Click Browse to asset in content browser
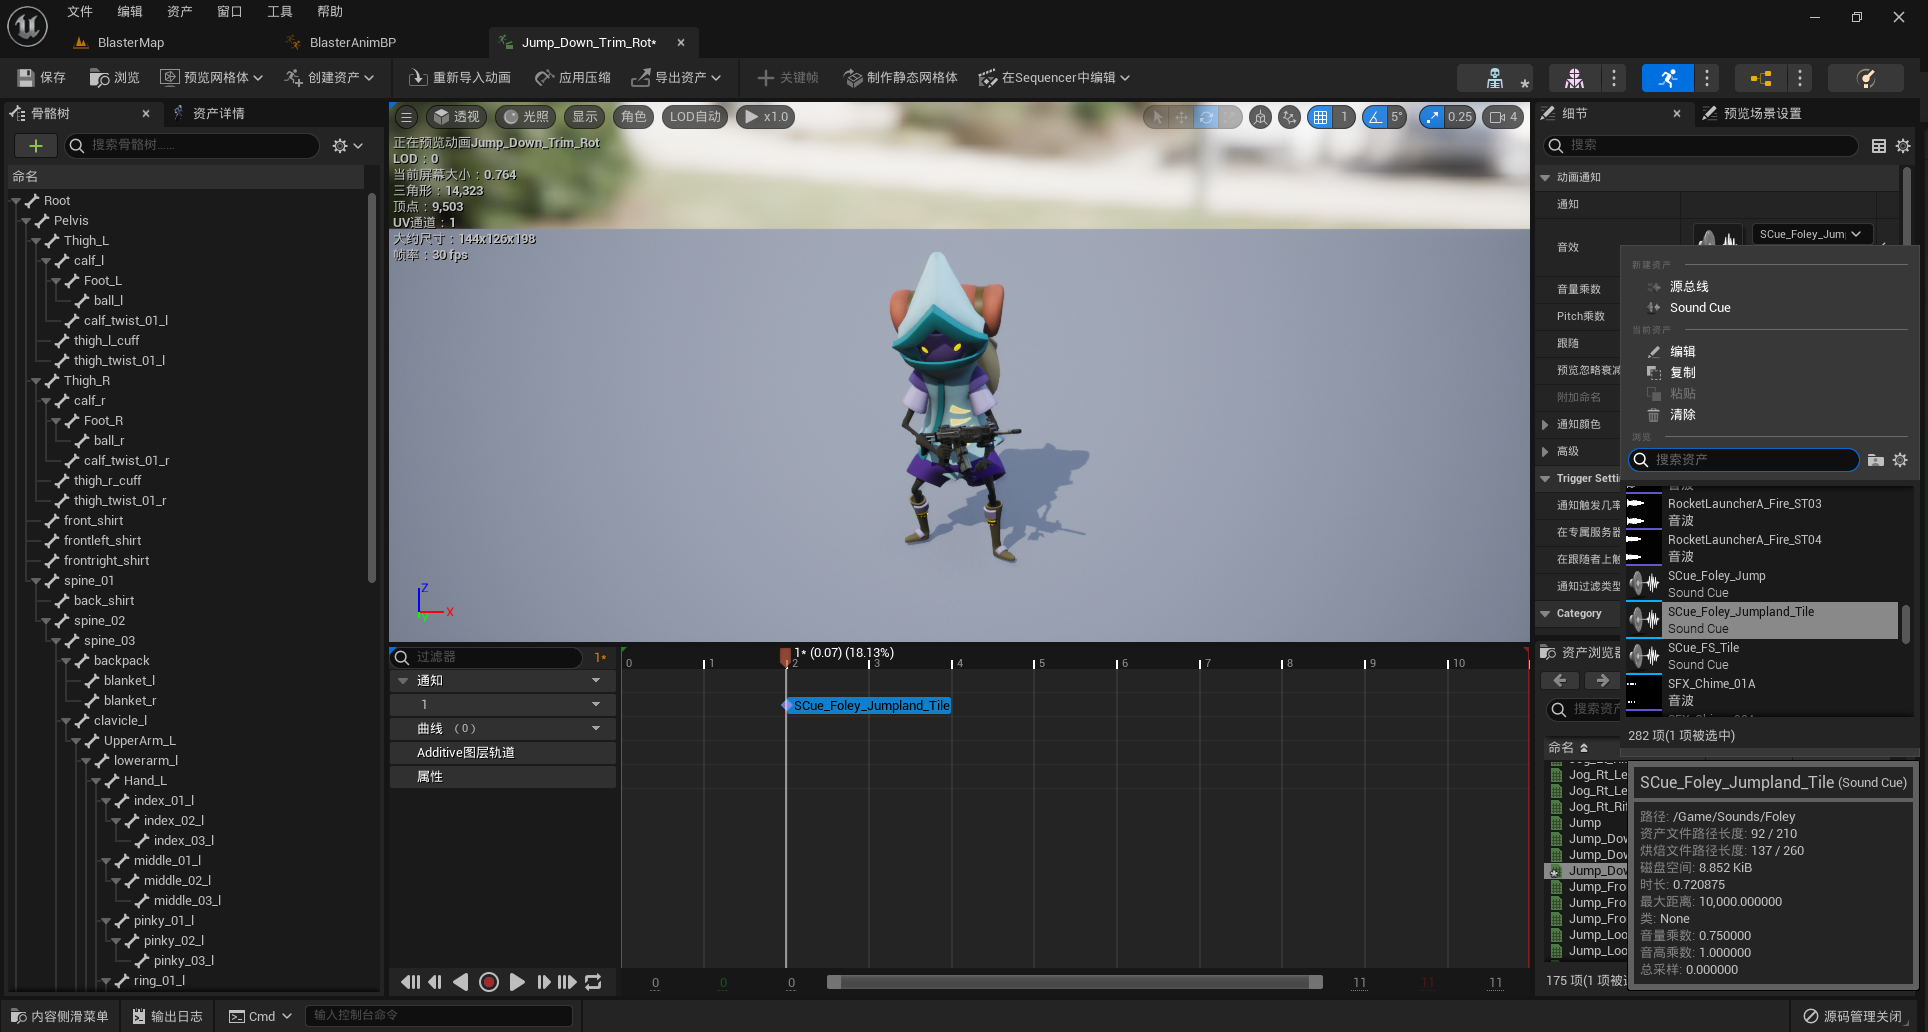This screenshot has height=1032, width=1928. (x=114, y=77)
